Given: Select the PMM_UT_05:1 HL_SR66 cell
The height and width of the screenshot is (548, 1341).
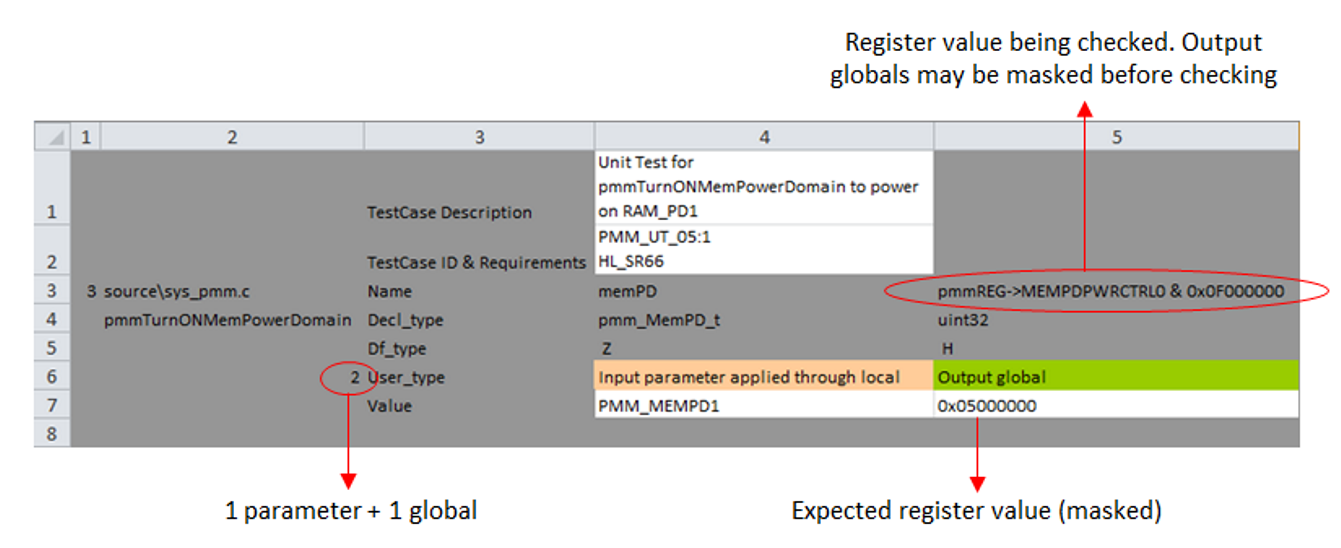Looking at the screenshot, I should (763, 251).
